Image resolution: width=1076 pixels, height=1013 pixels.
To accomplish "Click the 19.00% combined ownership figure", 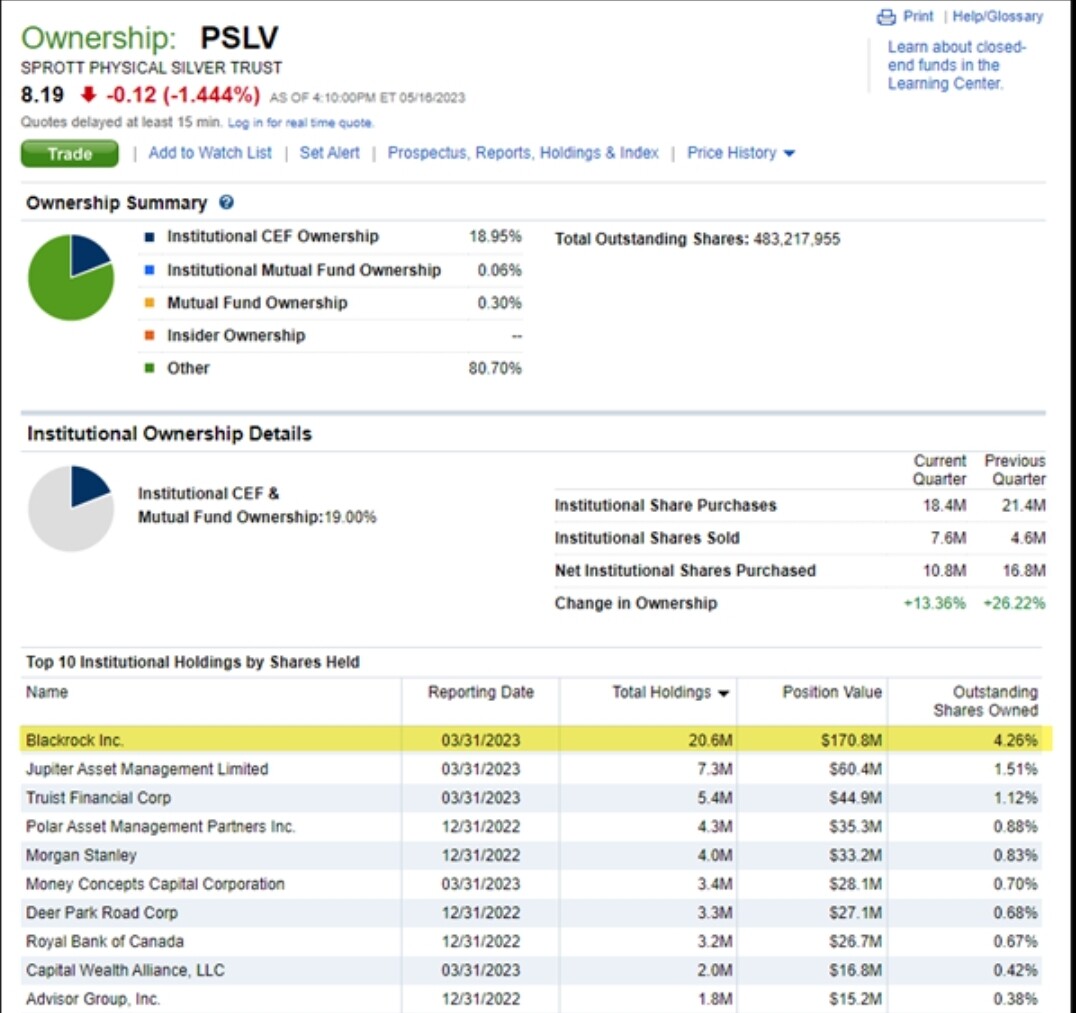I will (350, 517).
